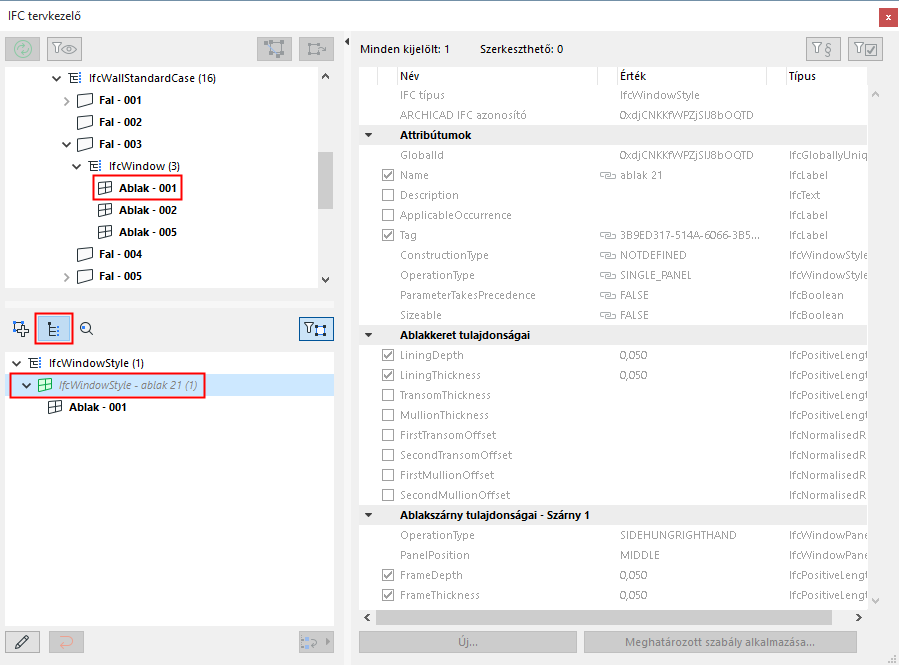Click the tree view icon above IfcWindowStyle

point(54,328)
